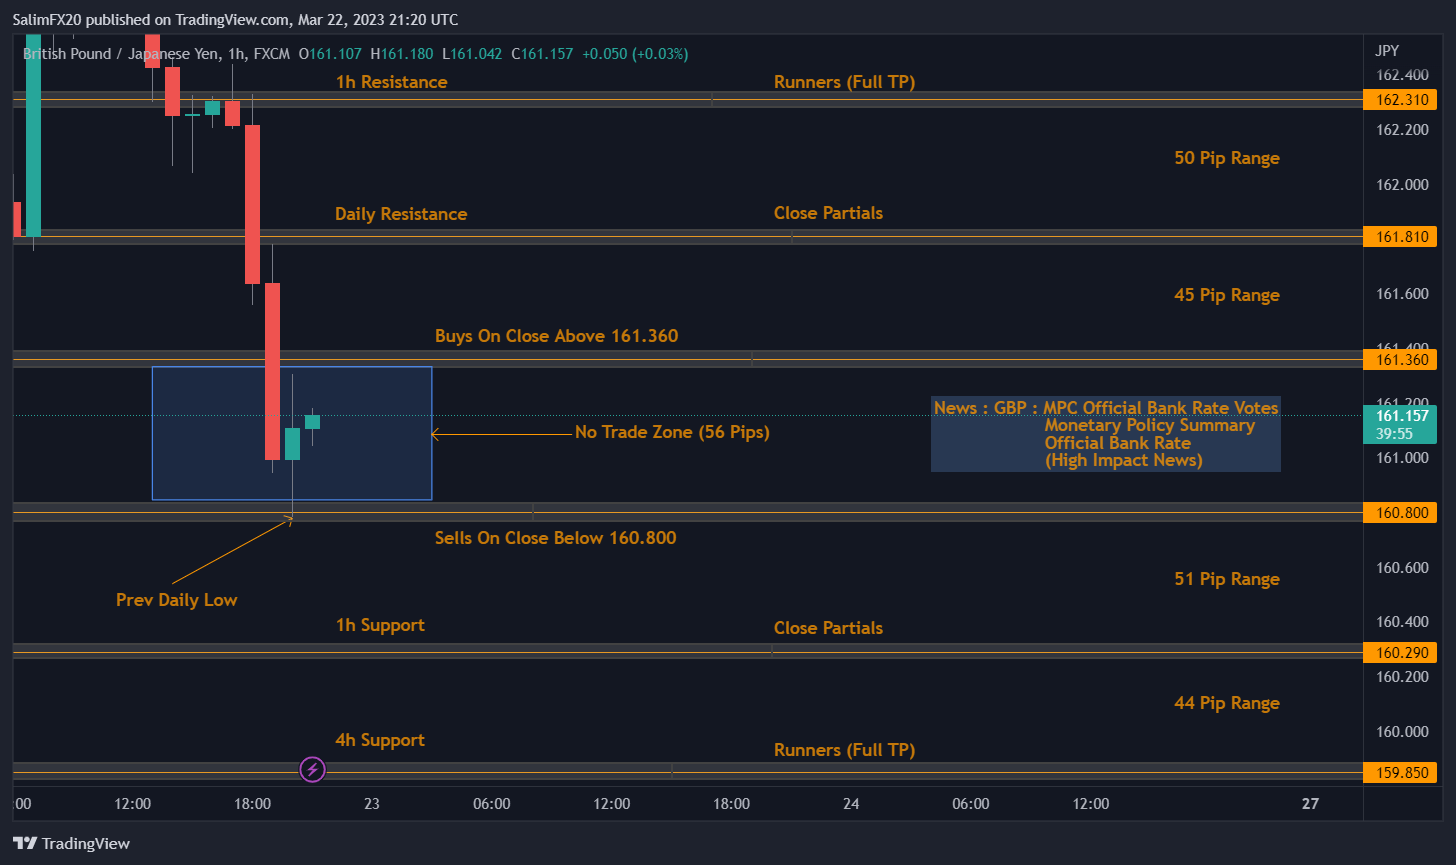
Task: Select the Buys On Close Above 161.360 text
Action: pos(556,336)
